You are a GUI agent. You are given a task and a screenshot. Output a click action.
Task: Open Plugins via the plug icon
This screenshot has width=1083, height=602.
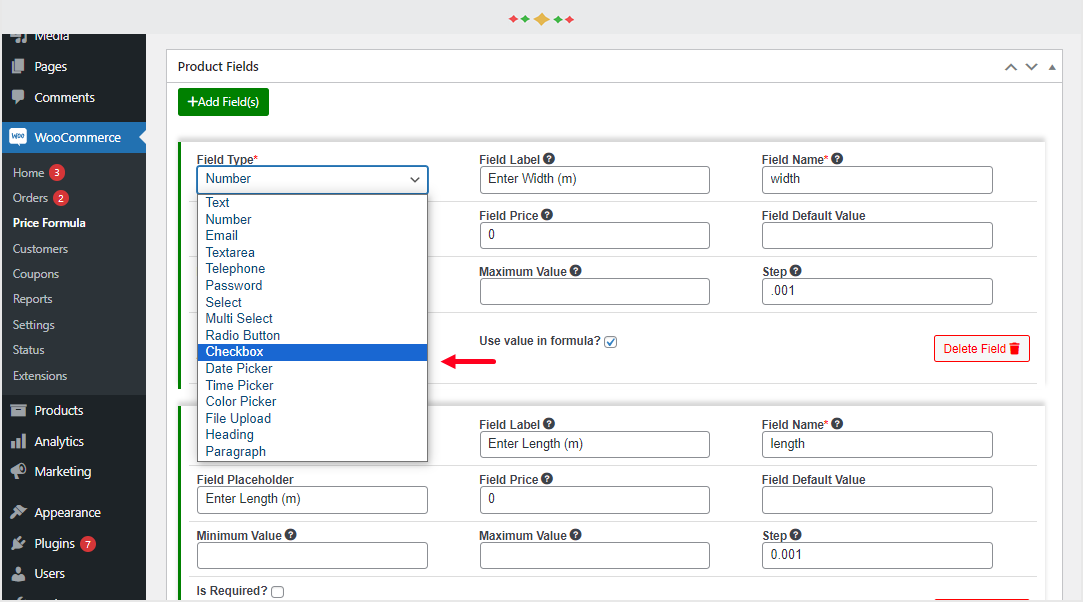19,543
